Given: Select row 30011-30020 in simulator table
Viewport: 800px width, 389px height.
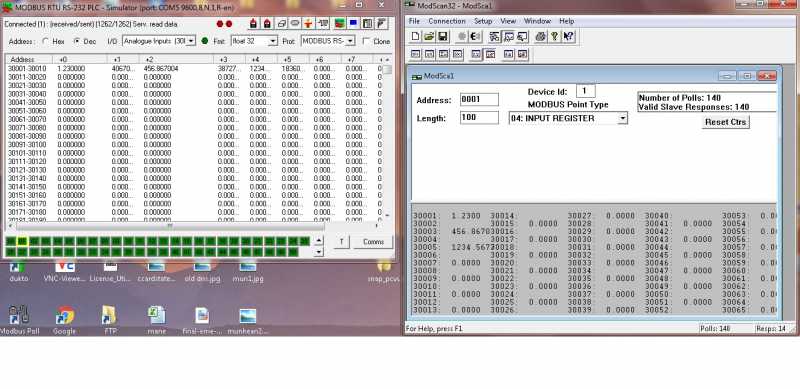Looking at the screenshot, I should (194, 77).
